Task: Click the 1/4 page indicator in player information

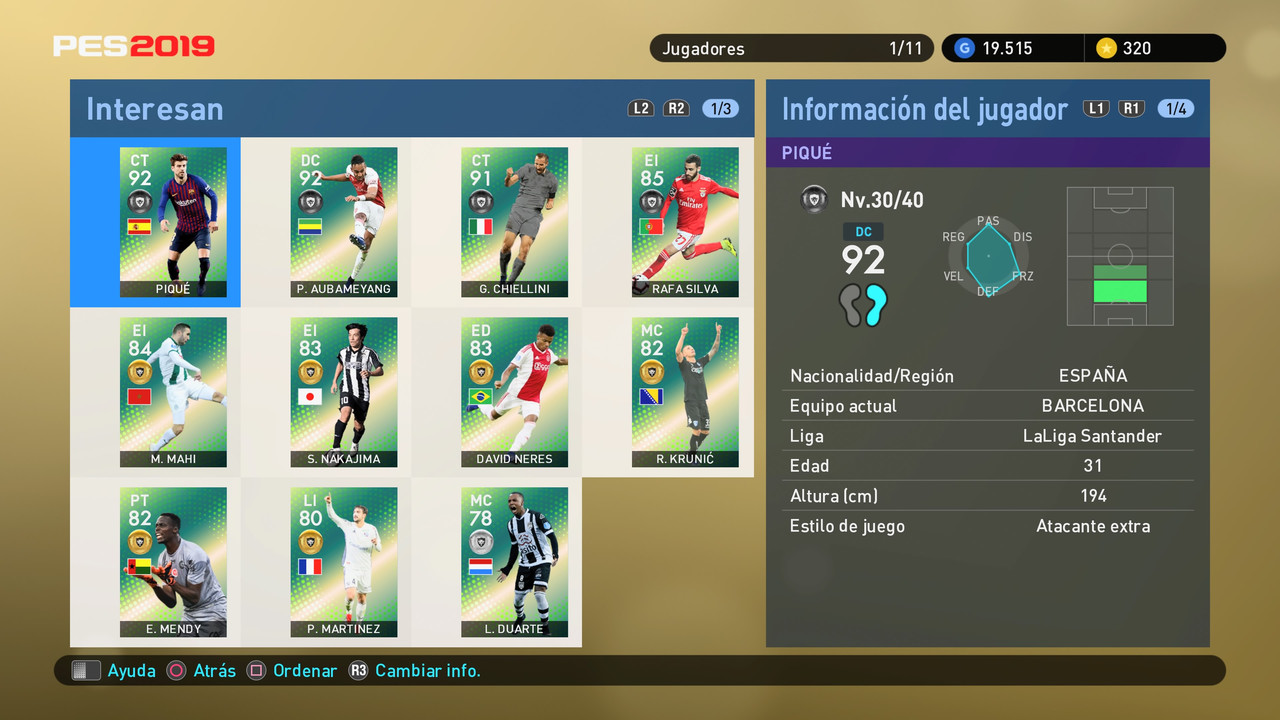Action: 1176,108
